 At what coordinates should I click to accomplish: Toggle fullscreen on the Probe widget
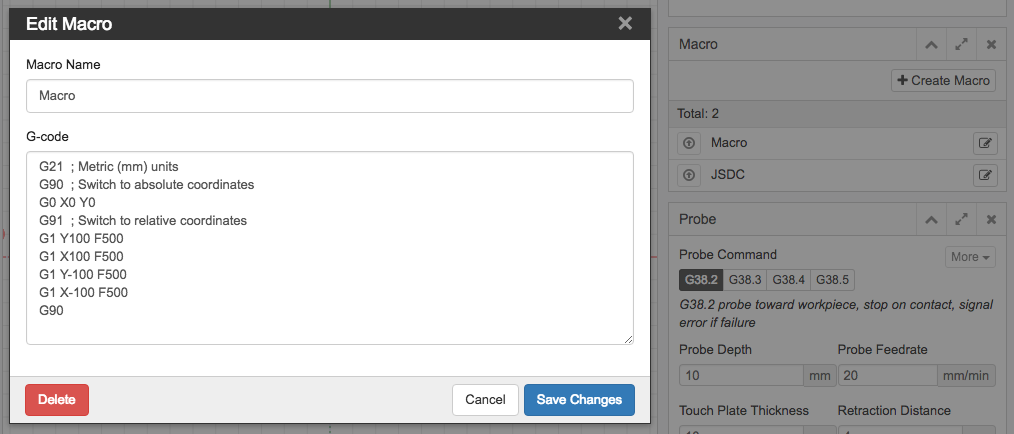coord(962,219)
